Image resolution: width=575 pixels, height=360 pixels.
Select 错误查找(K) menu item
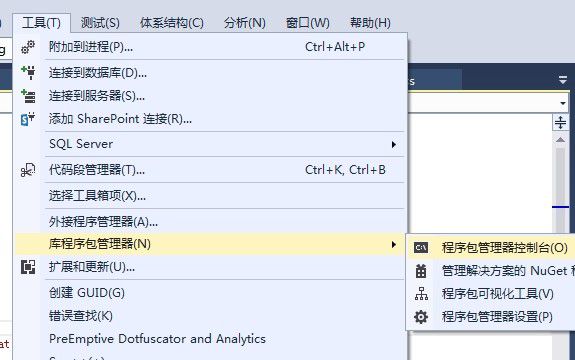pyautogui.click(x=210, y=316)
